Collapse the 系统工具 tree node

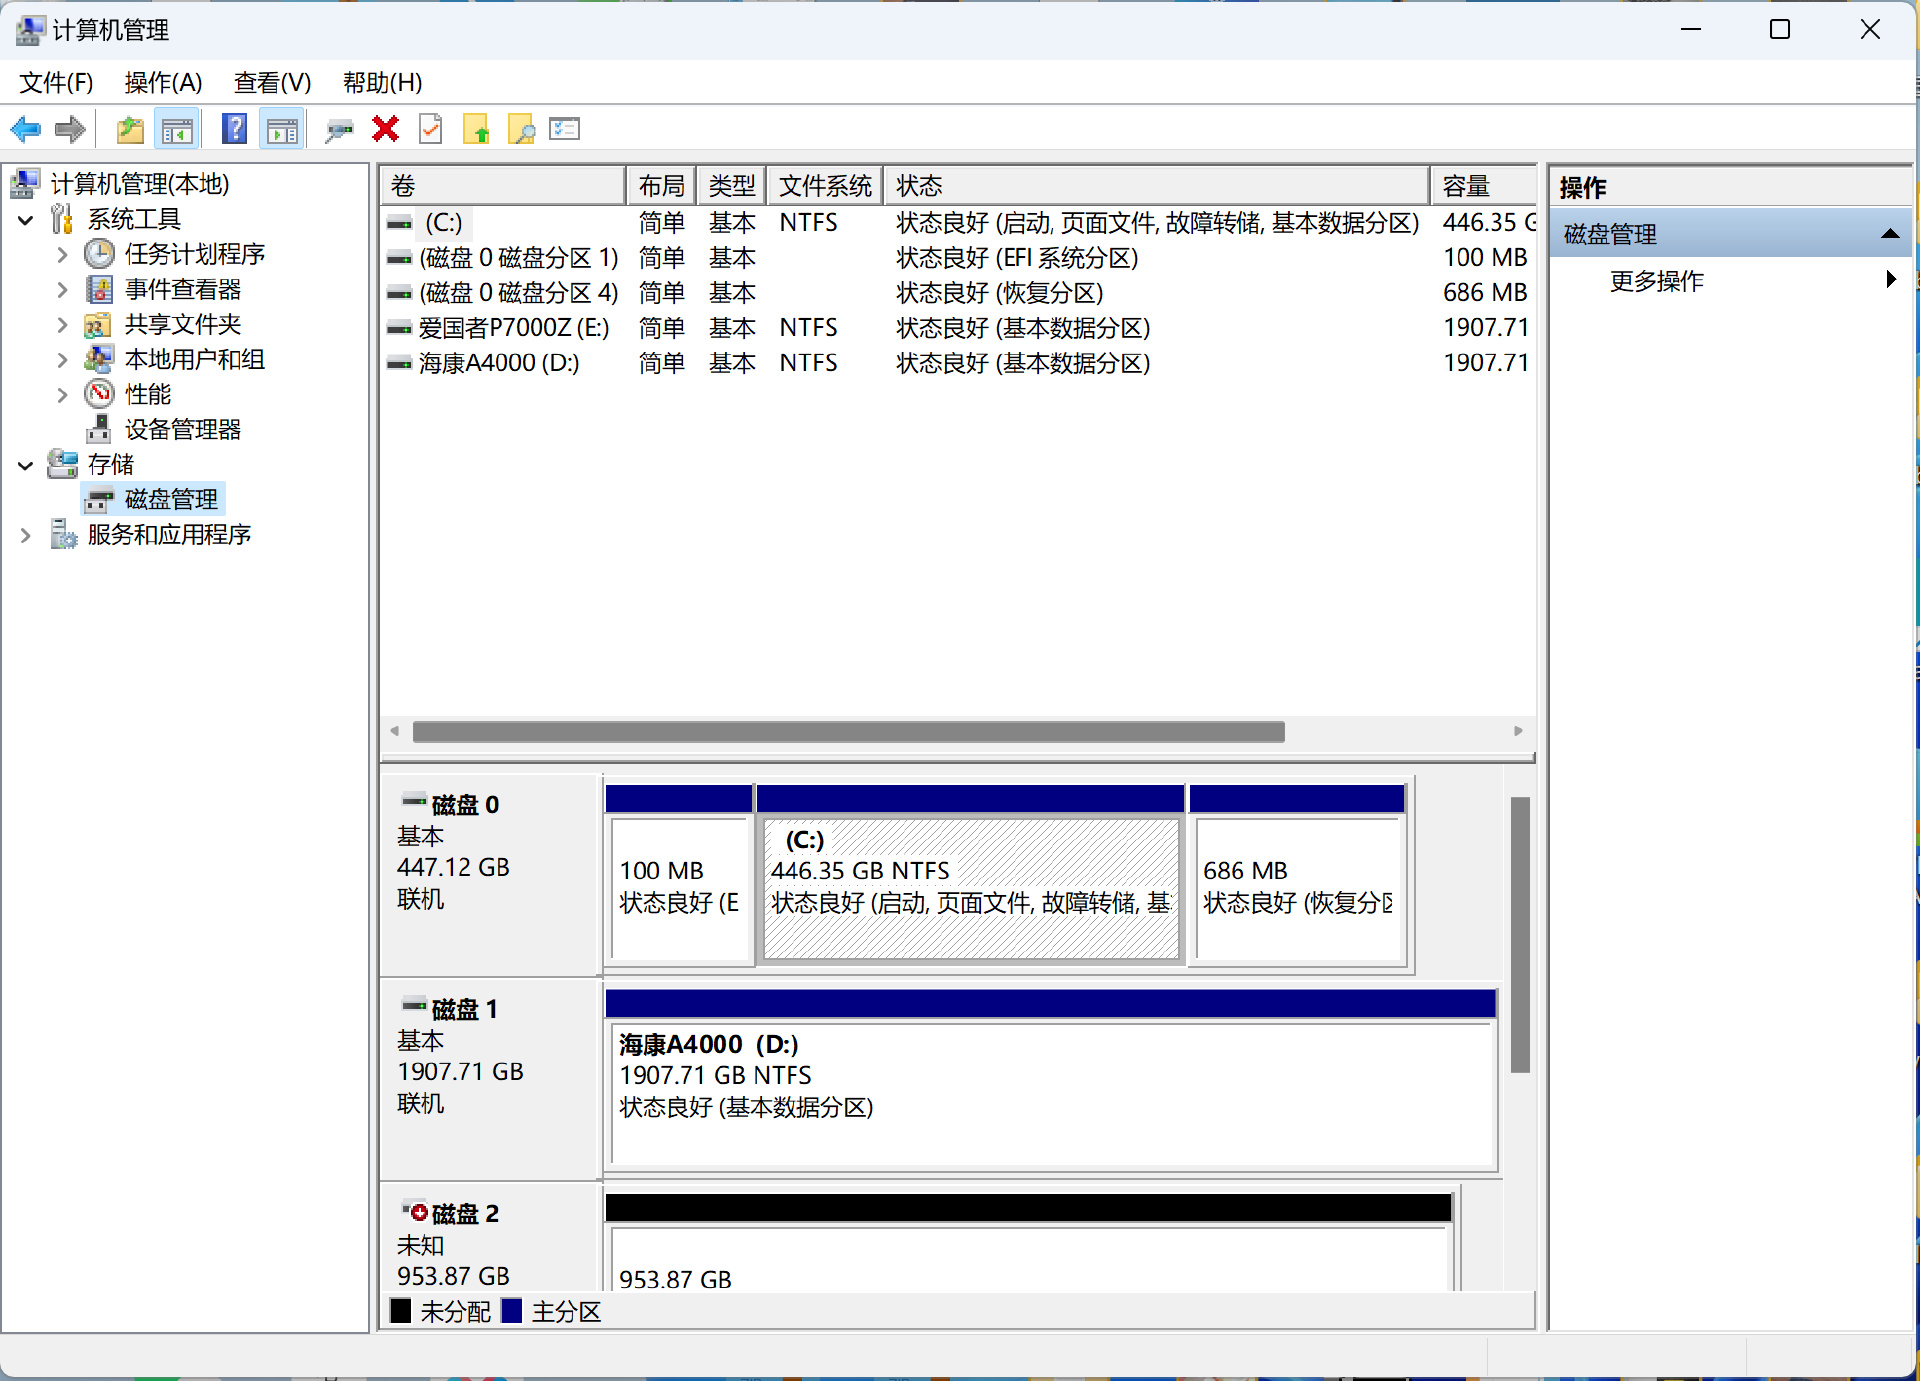(26, 220)
